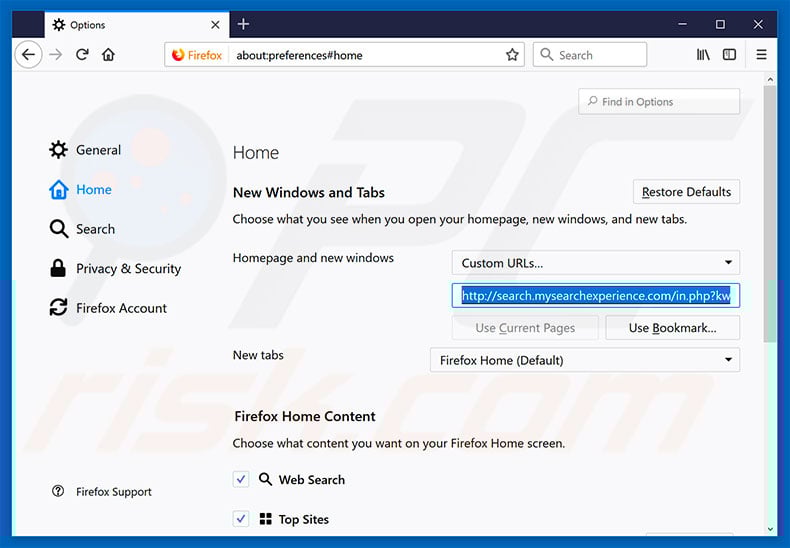
Task: Open the General settings category
Action: point(85,150)
